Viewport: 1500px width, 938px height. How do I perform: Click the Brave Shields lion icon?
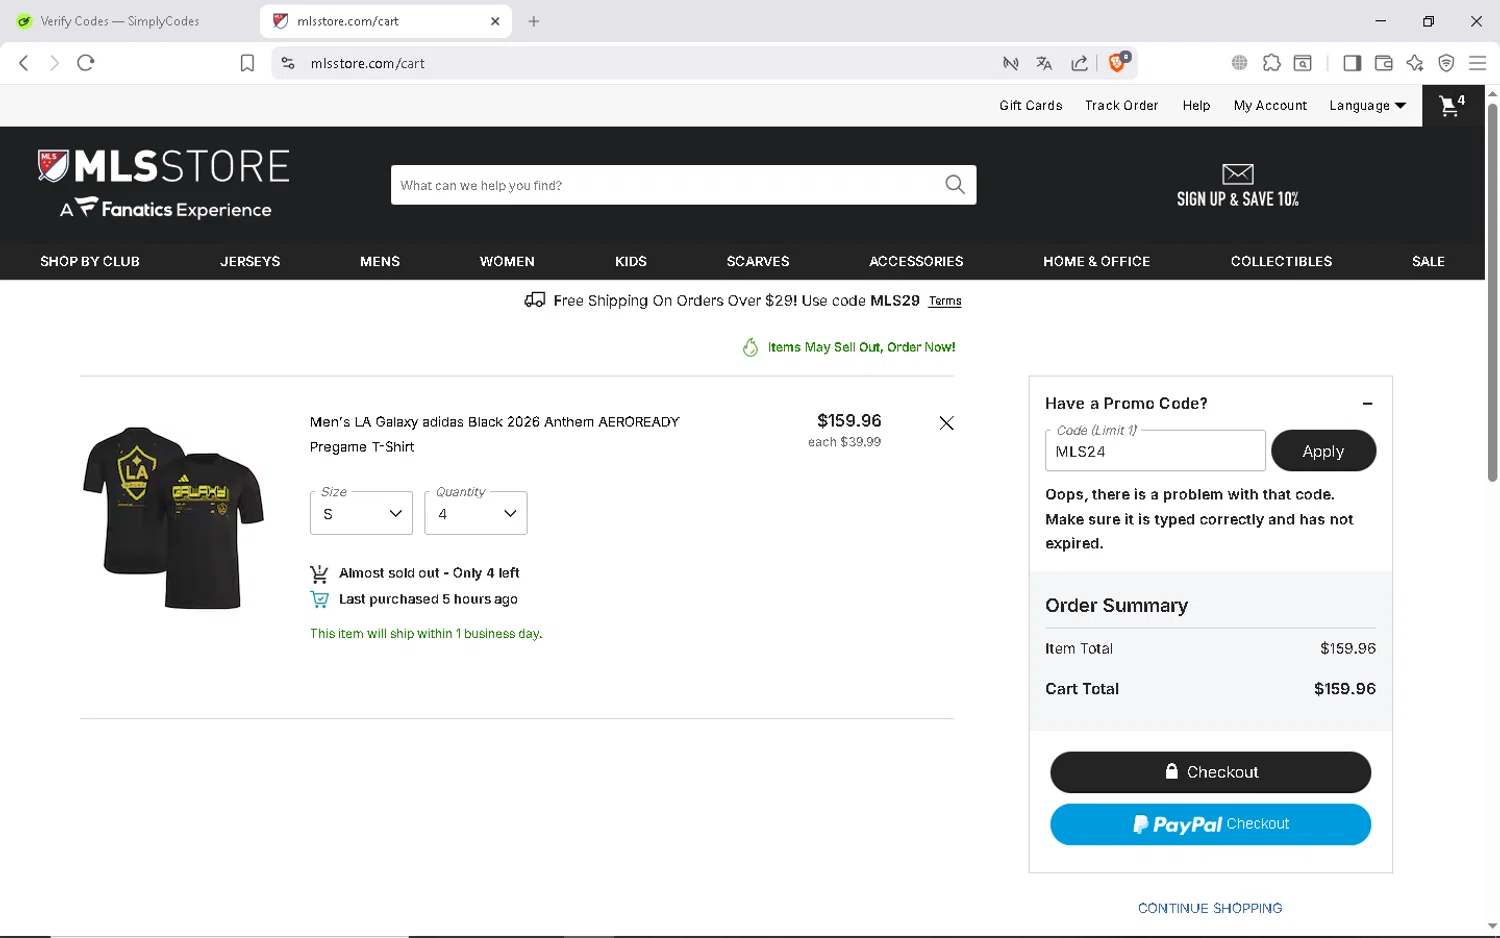click(1119, 63)
